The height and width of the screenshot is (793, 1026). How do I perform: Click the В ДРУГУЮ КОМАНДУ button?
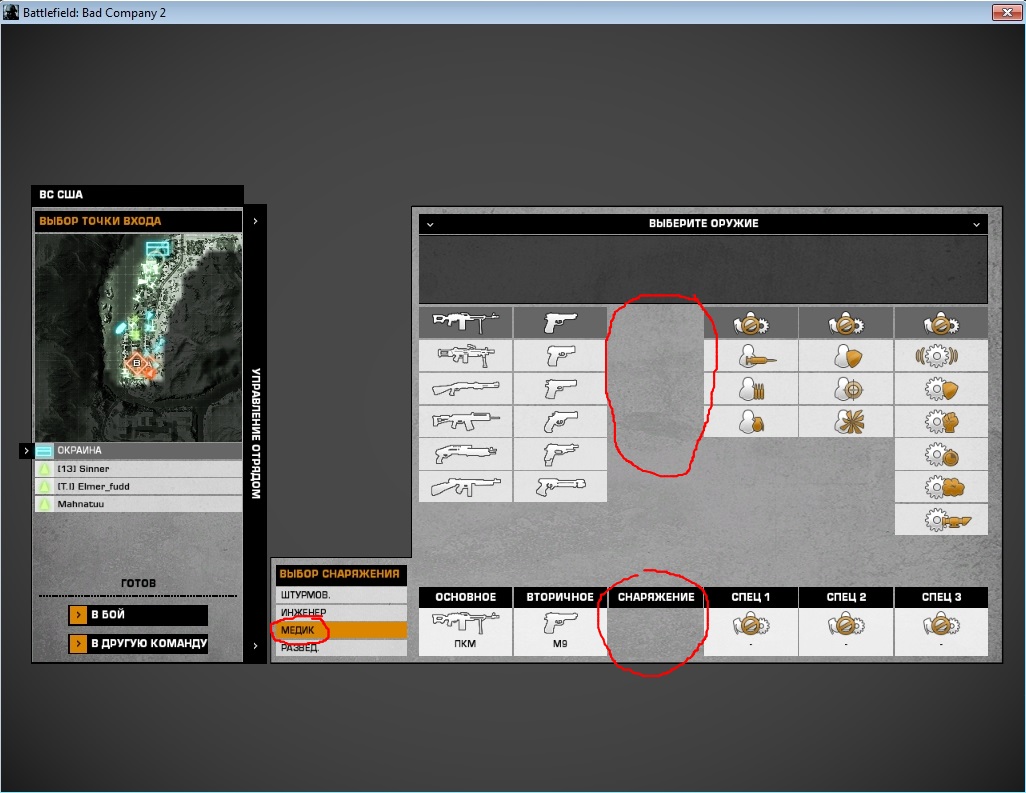[x=138, y=643]
